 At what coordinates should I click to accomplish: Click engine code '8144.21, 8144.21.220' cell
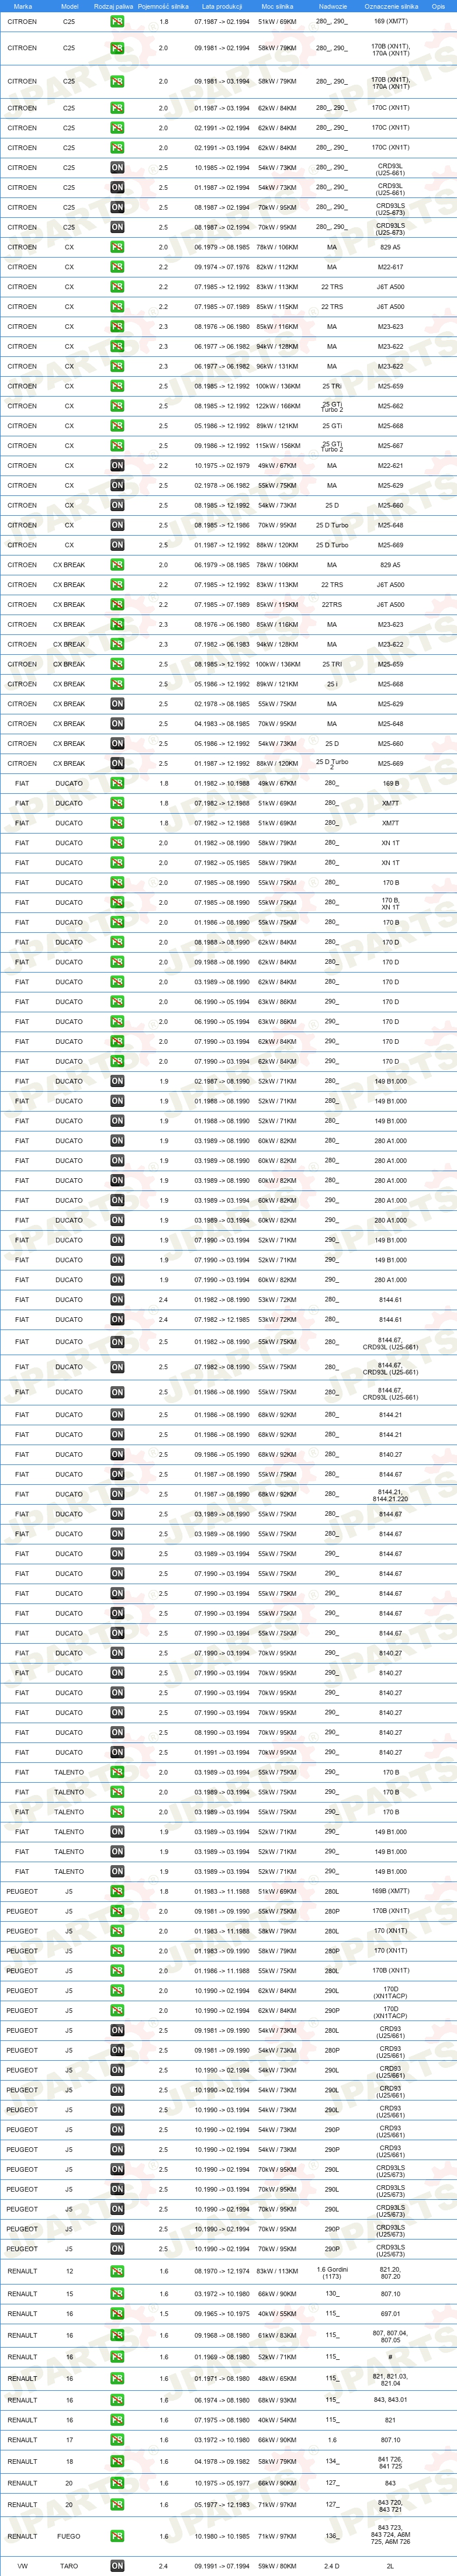coord(391,1495)
